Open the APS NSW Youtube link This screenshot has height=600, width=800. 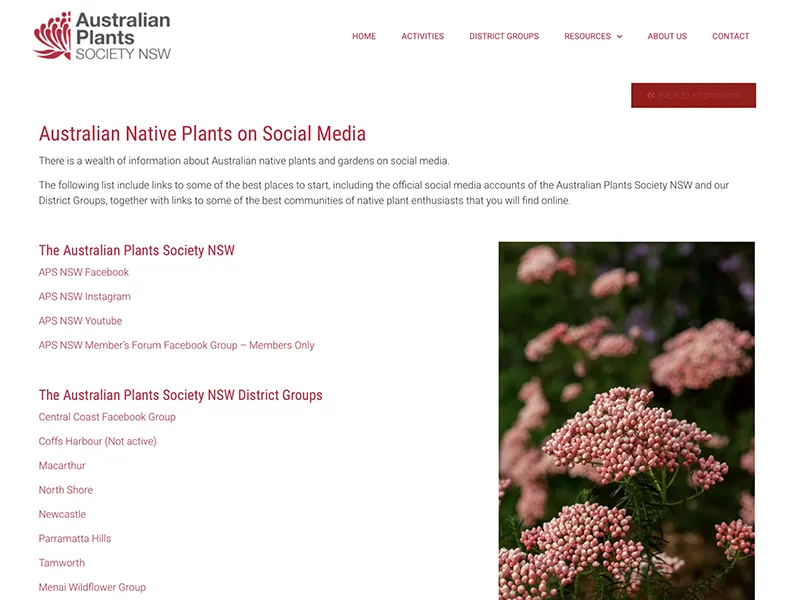[x=80, y=321]
